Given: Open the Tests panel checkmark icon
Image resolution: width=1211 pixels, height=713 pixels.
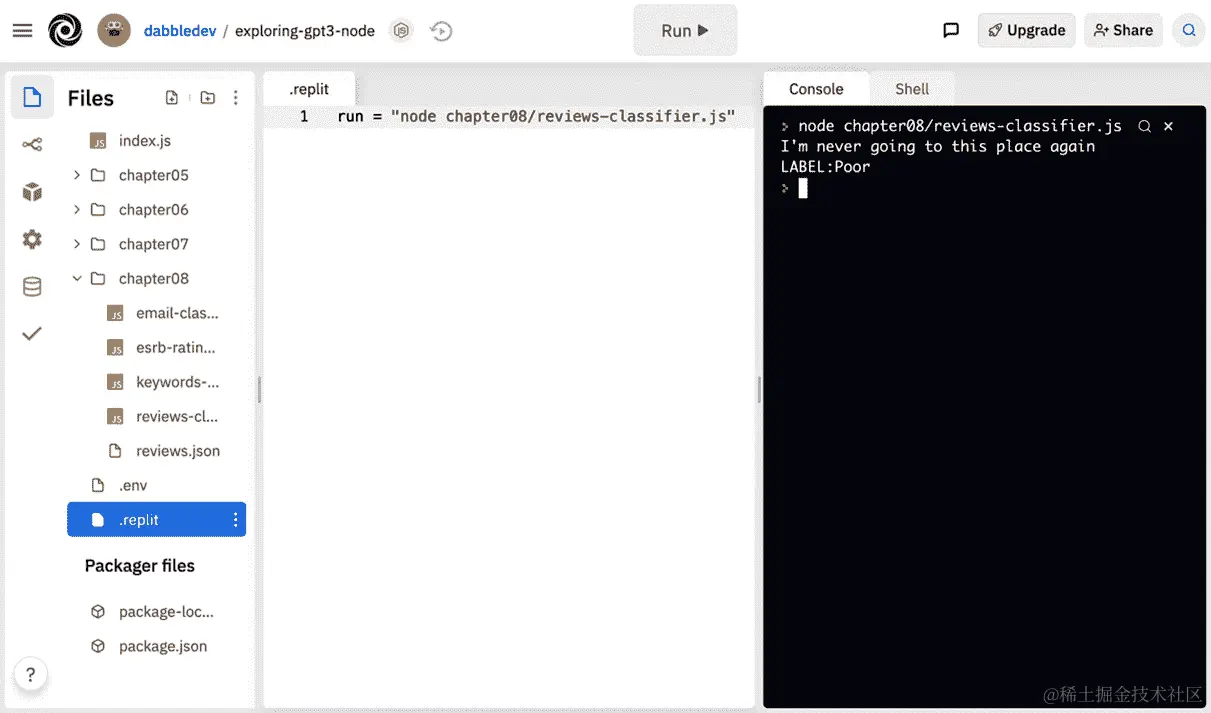Looking at the screenshot, I should point(31,333).
